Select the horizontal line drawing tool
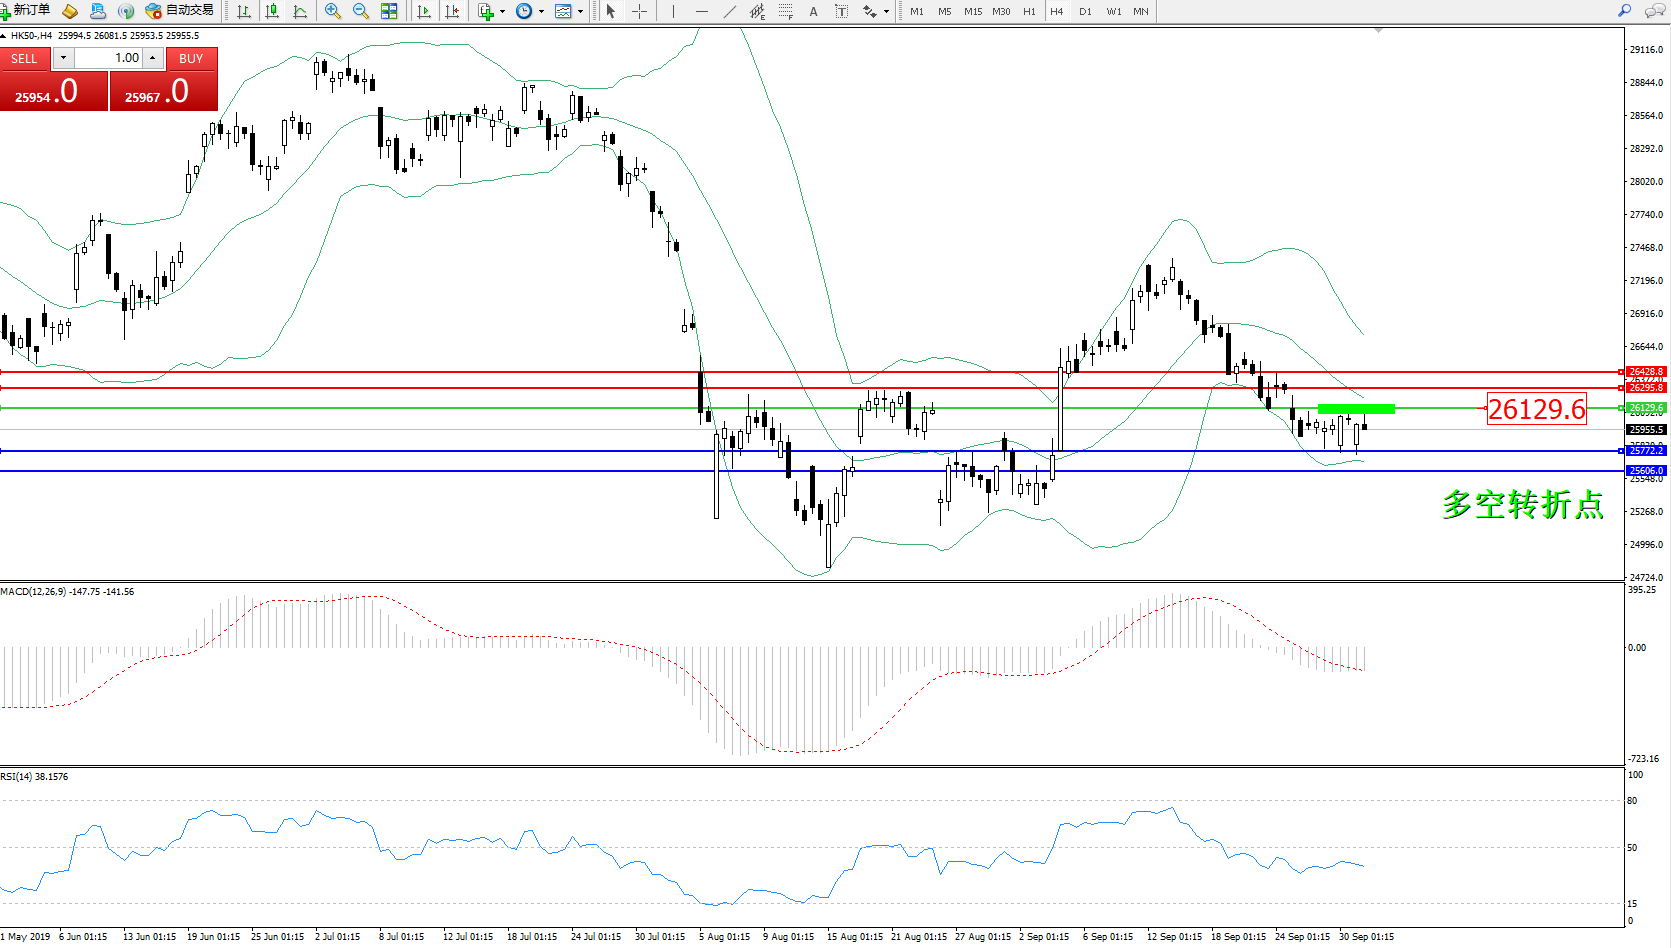 click(701, 11)
